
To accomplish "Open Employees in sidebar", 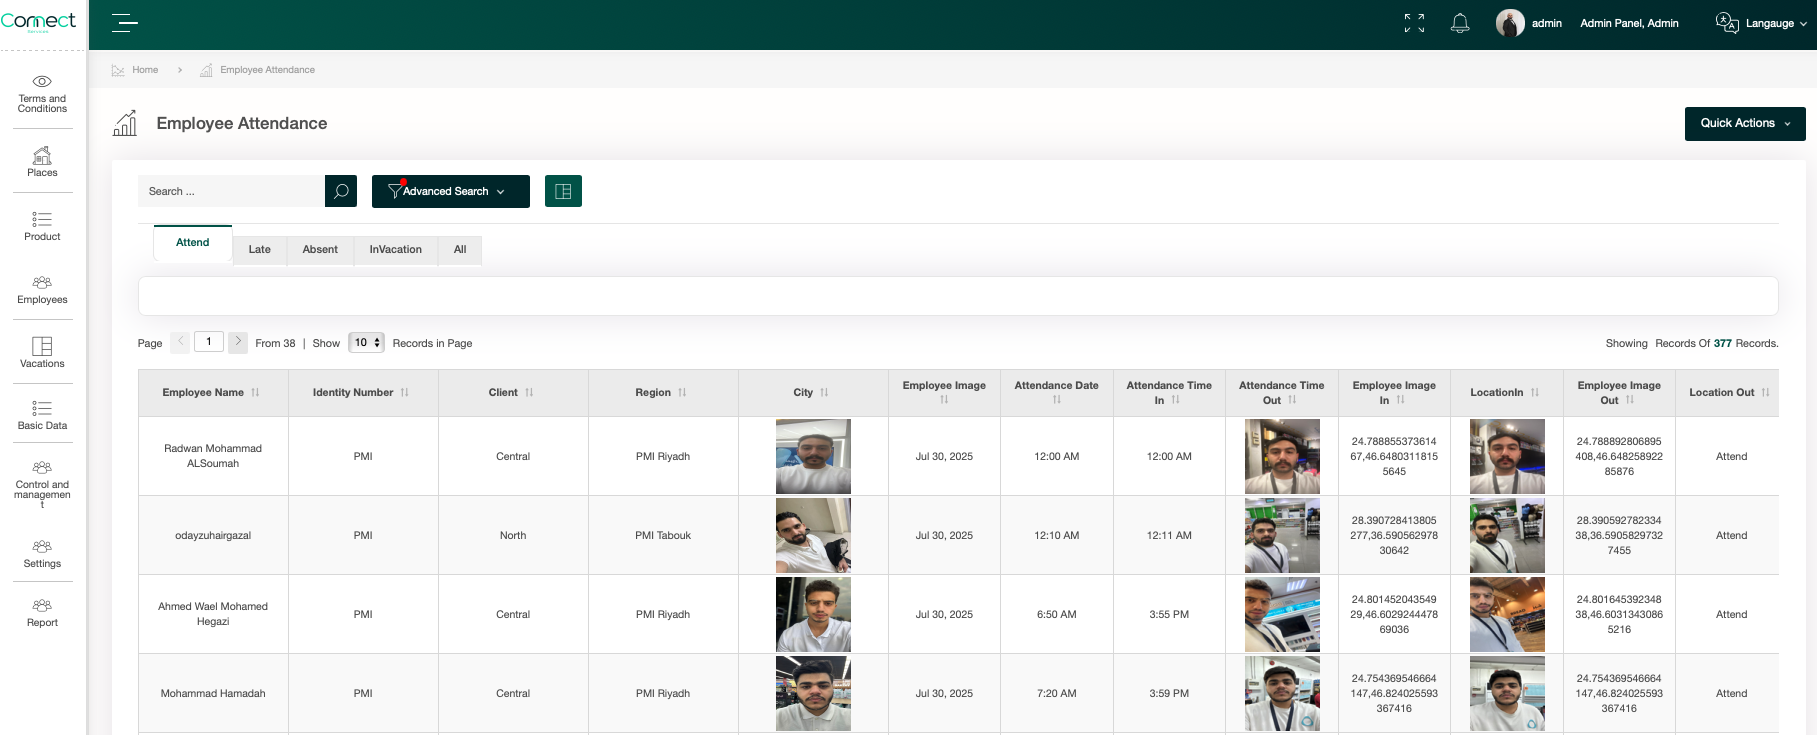I will 42,290.
